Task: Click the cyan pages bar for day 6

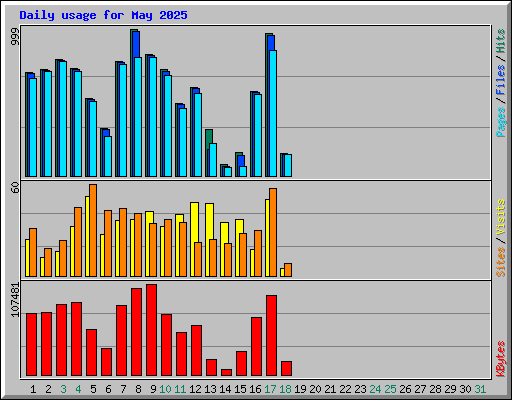Action: [x=108, y=156]
